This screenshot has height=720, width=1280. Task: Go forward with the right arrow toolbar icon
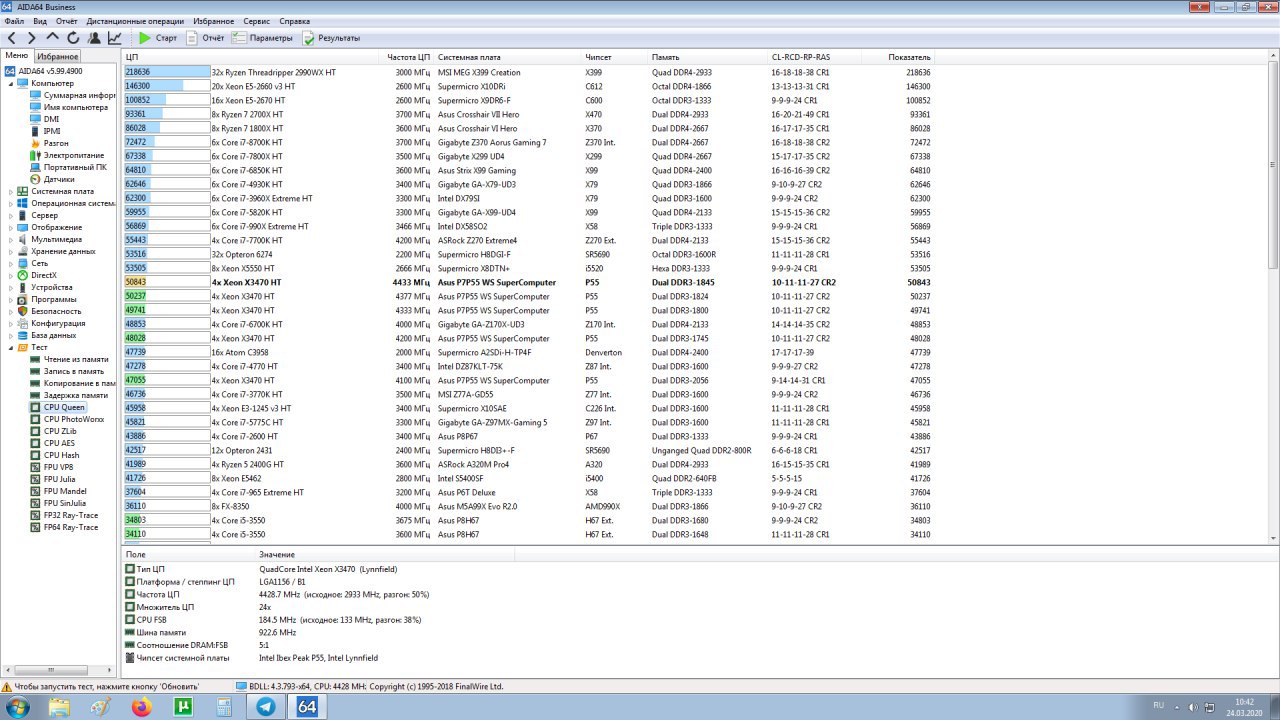(32, 38)
